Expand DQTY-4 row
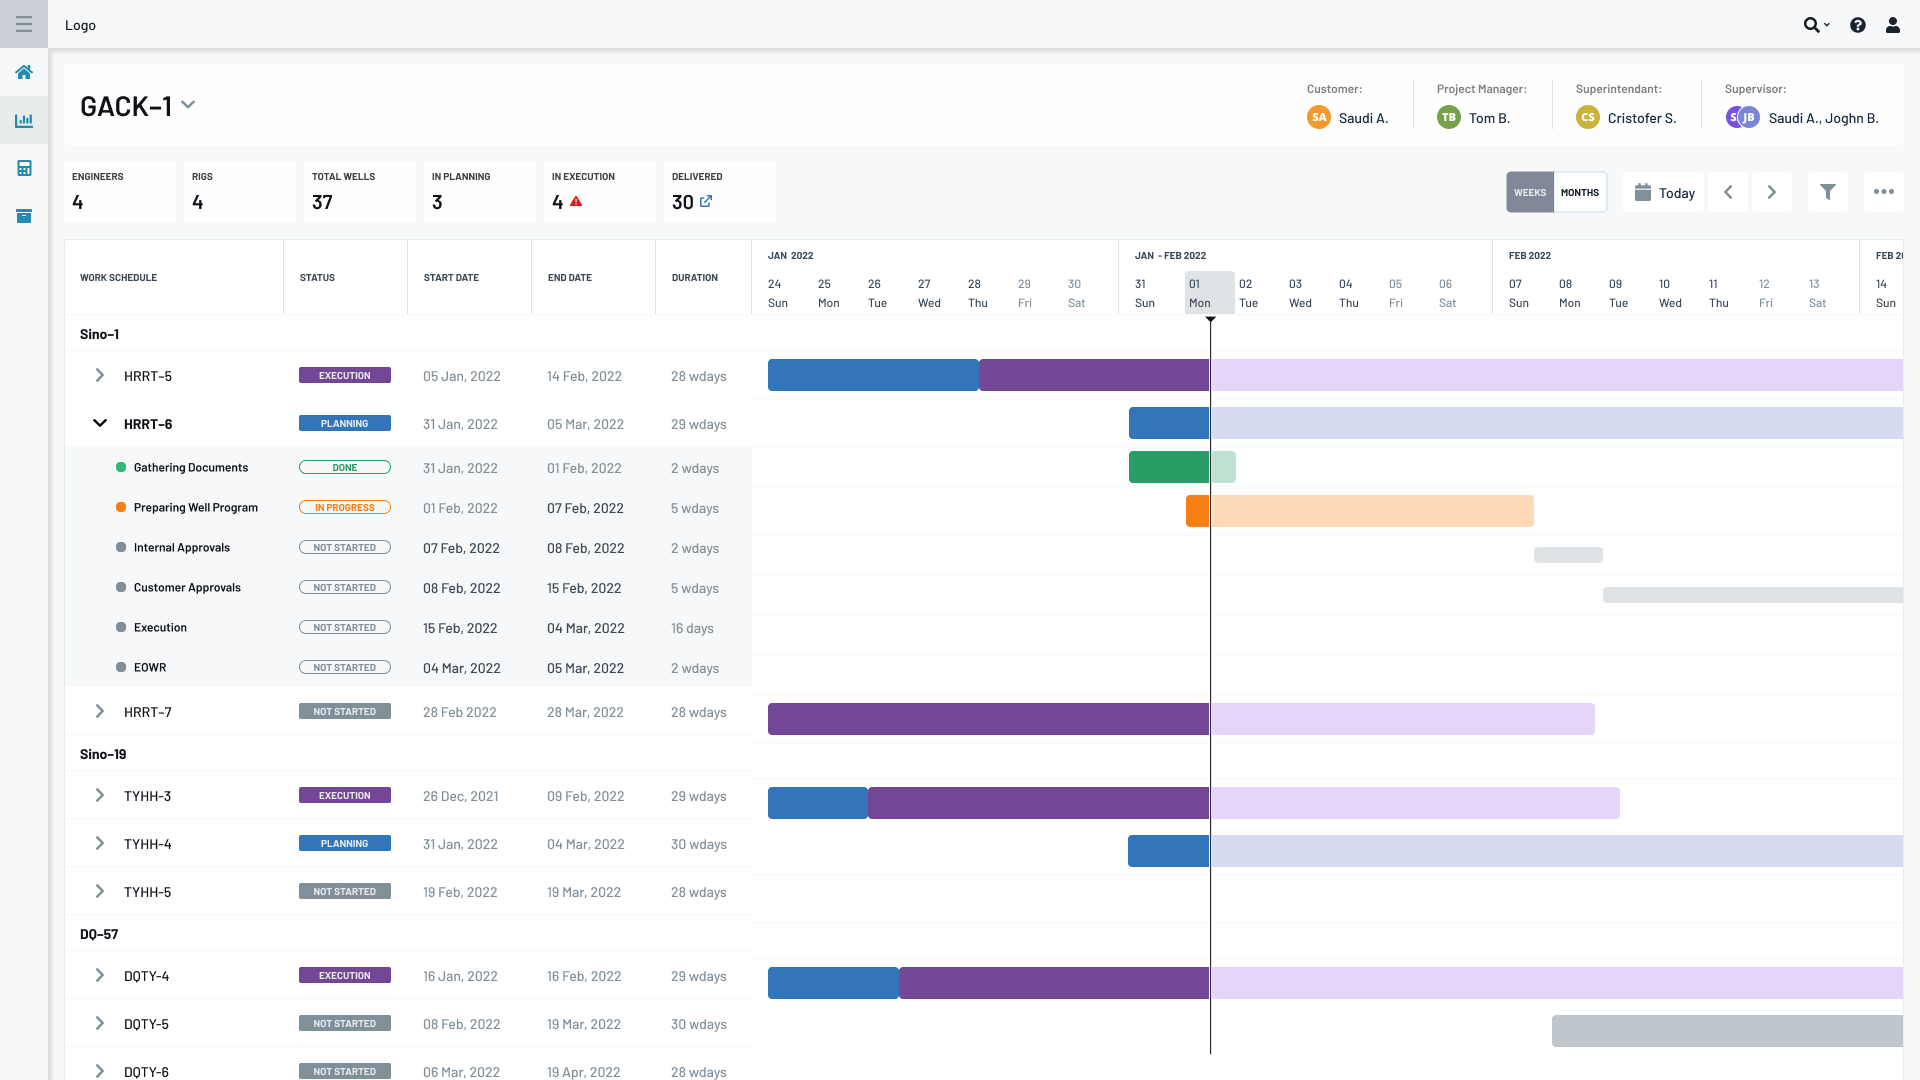The width and height of the screenshot is (1920, 1080). pos(99,975)
